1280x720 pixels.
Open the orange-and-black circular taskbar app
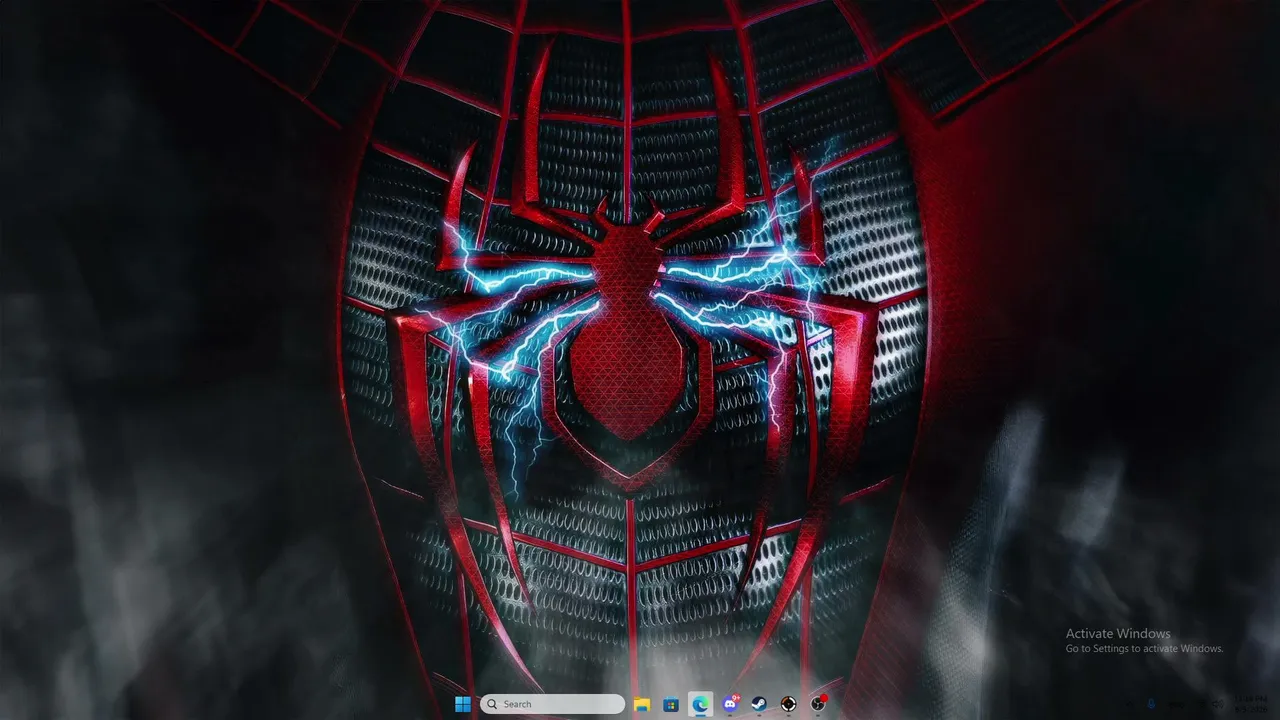[x=788, y=704]
